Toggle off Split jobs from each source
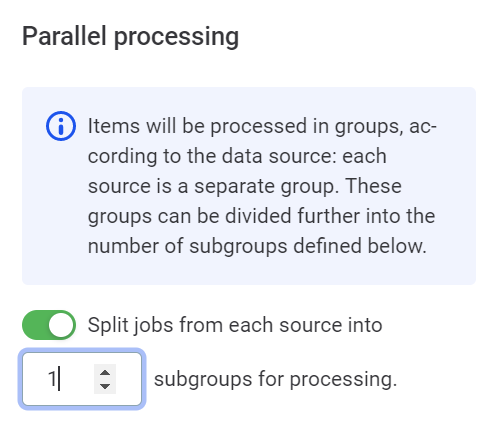The width and height of the screenshot is (495, 433). point(49,325)
